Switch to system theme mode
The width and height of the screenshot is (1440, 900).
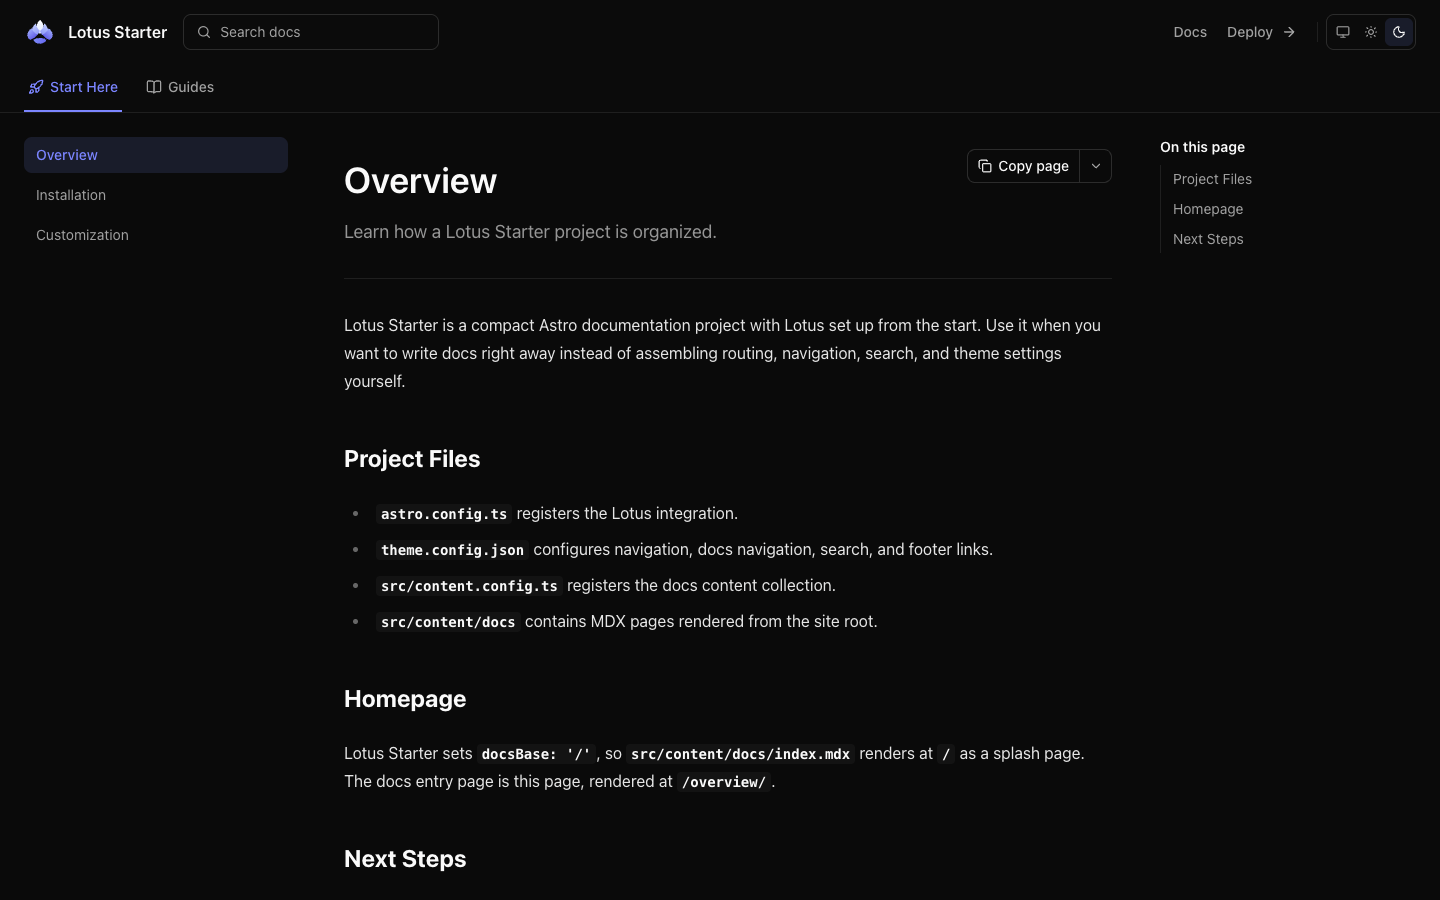[x=1343, y=32]
